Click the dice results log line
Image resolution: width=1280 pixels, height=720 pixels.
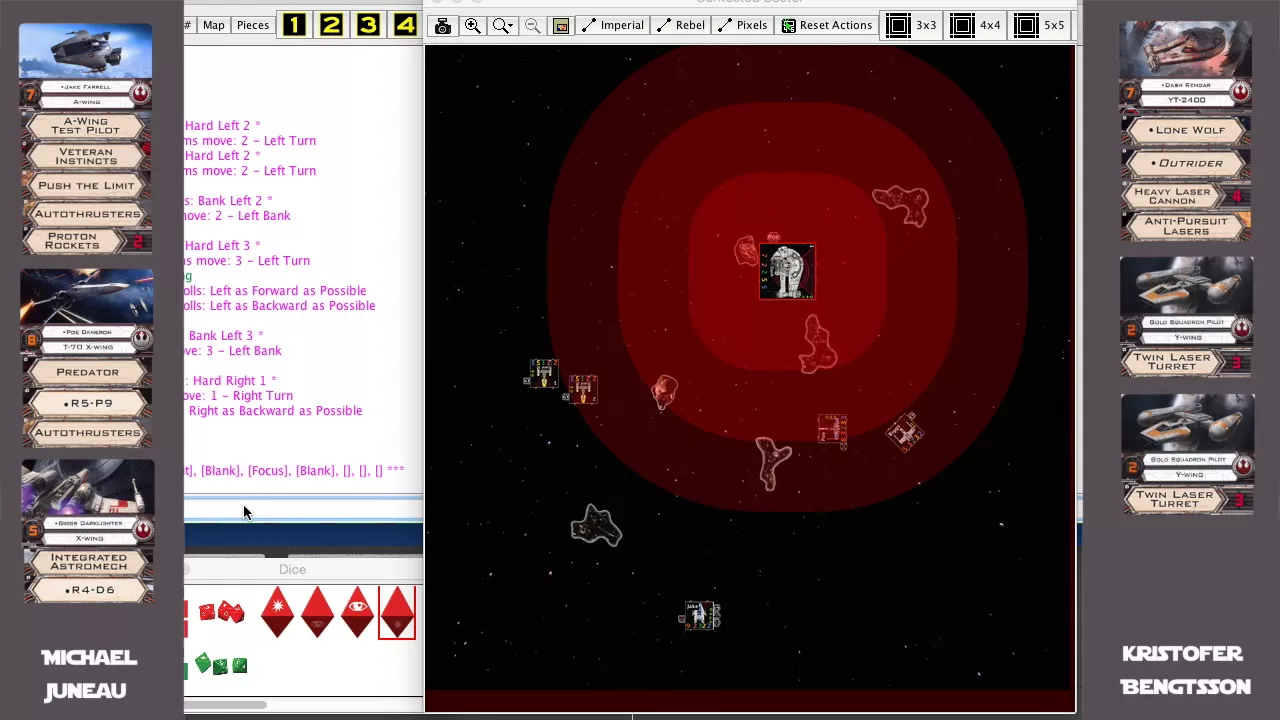(295, 471)
